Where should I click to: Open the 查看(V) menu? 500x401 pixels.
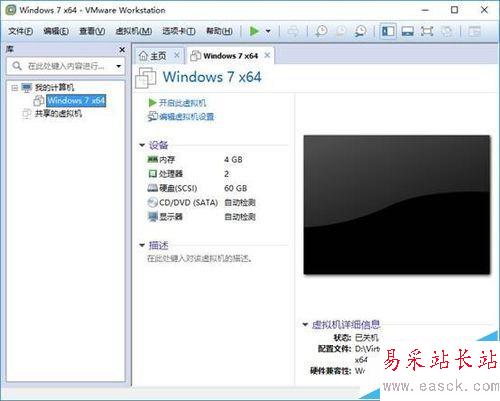pos(92,31)
